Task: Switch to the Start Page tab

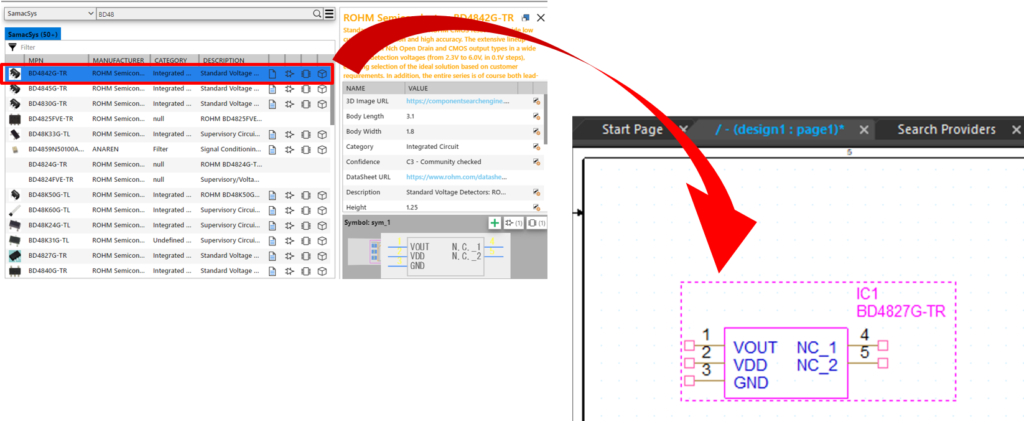Action: 632,129
